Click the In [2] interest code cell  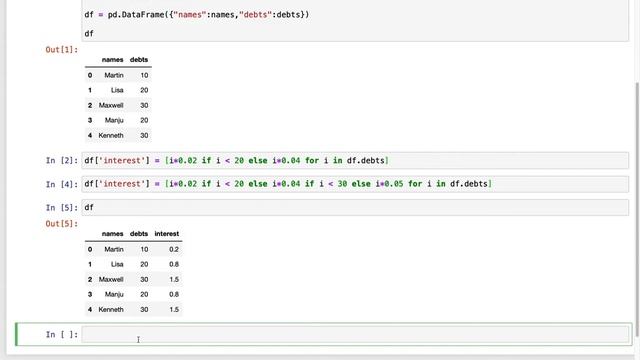355,160
